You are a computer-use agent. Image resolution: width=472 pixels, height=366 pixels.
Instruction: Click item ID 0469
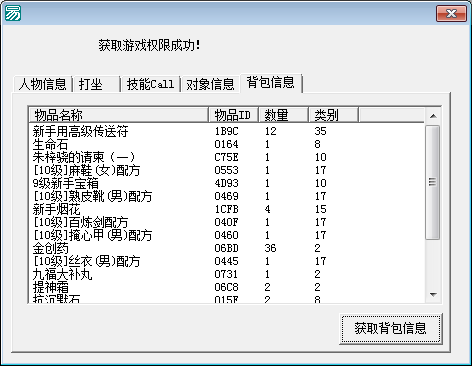[227, 196]
